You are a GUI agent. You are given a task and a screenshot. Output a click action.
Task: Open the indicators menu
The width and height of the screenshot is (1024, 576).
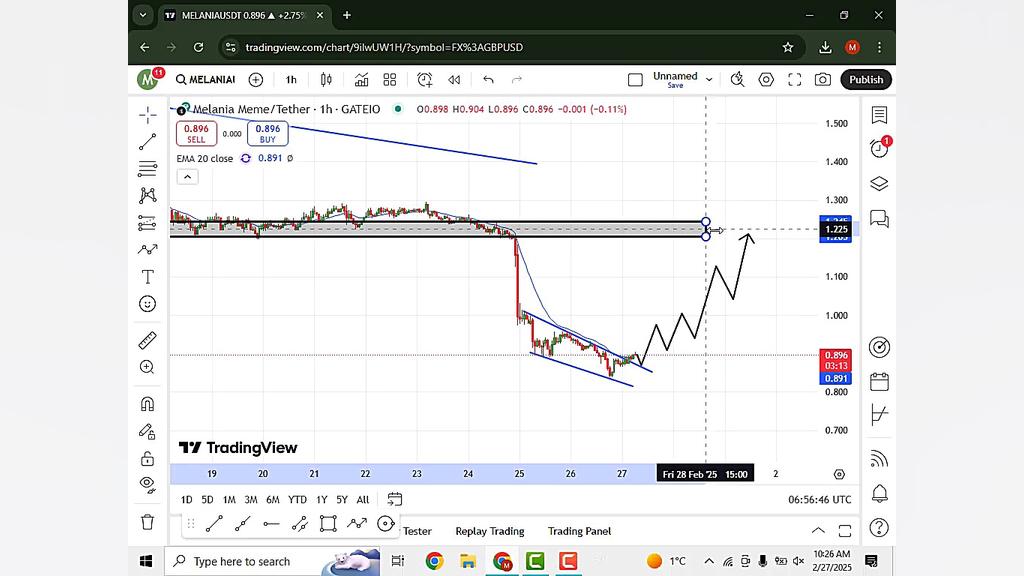[361, 80]
